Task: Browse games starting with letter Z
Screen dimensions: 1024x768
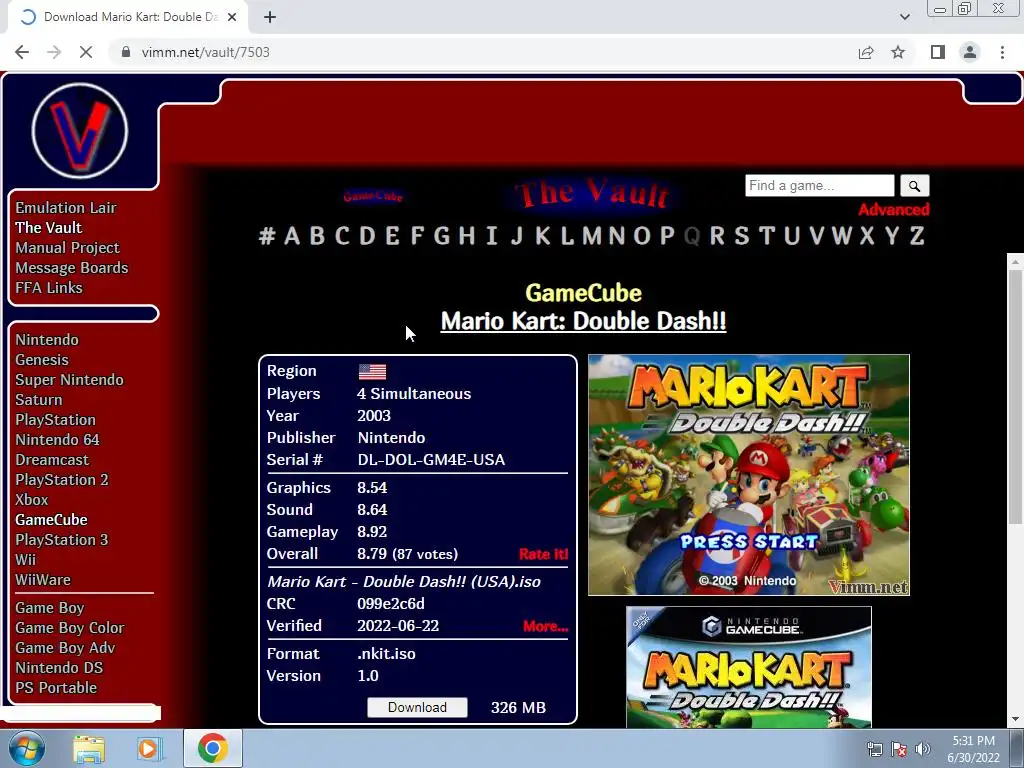Action: click(917, 236)
